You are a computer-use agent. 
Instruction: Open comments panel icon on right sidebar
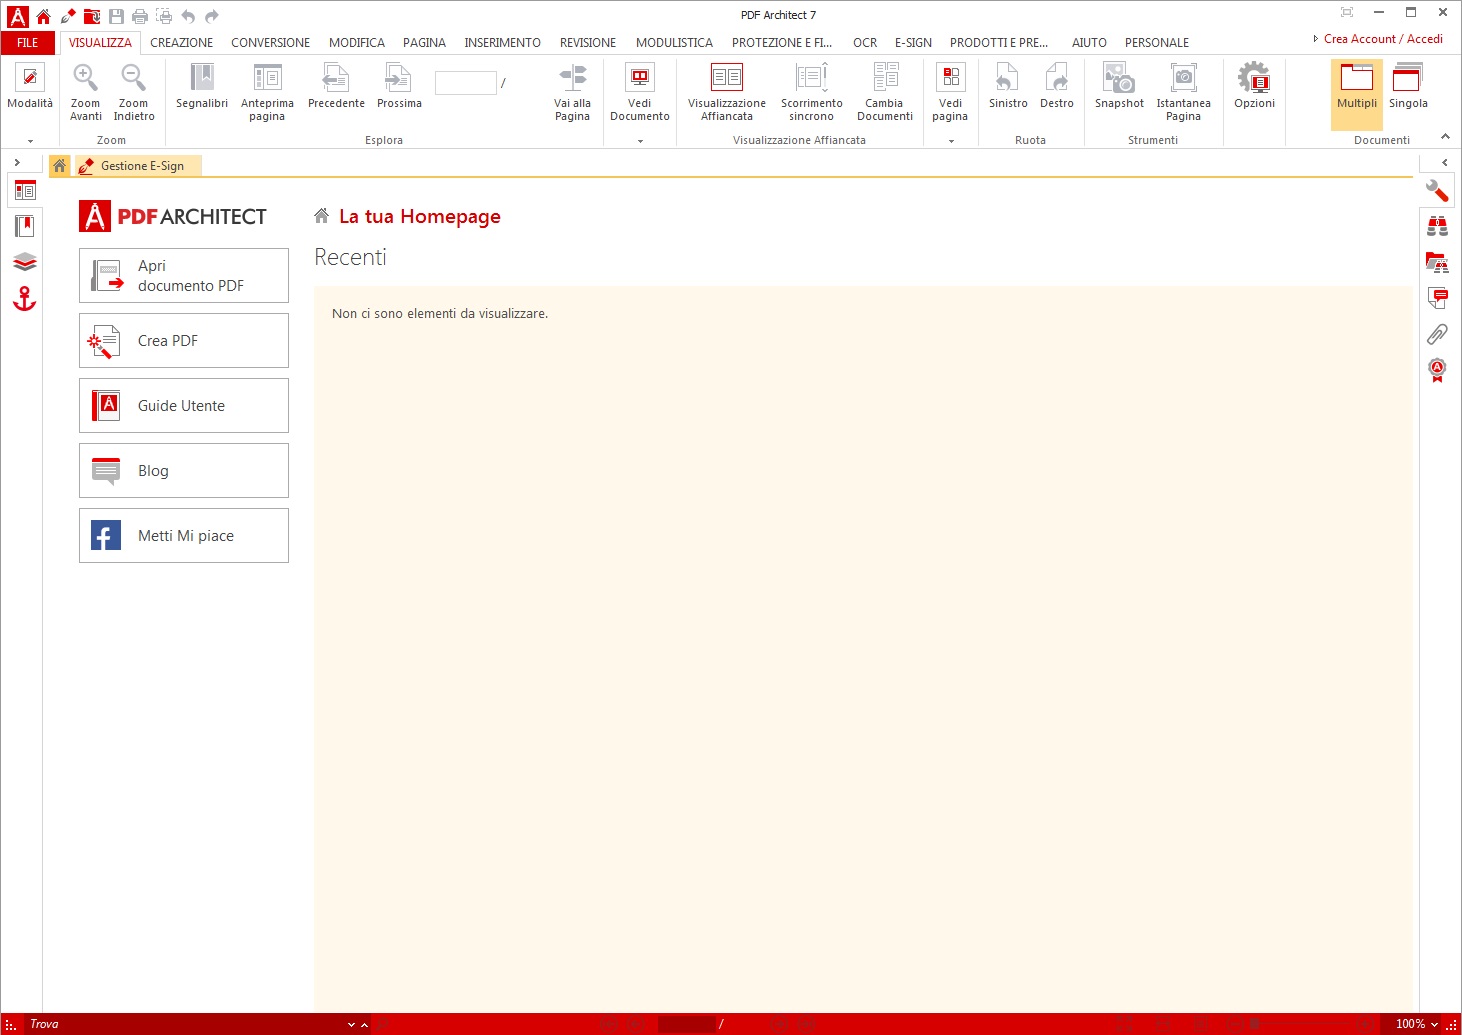pos(1437,298)
